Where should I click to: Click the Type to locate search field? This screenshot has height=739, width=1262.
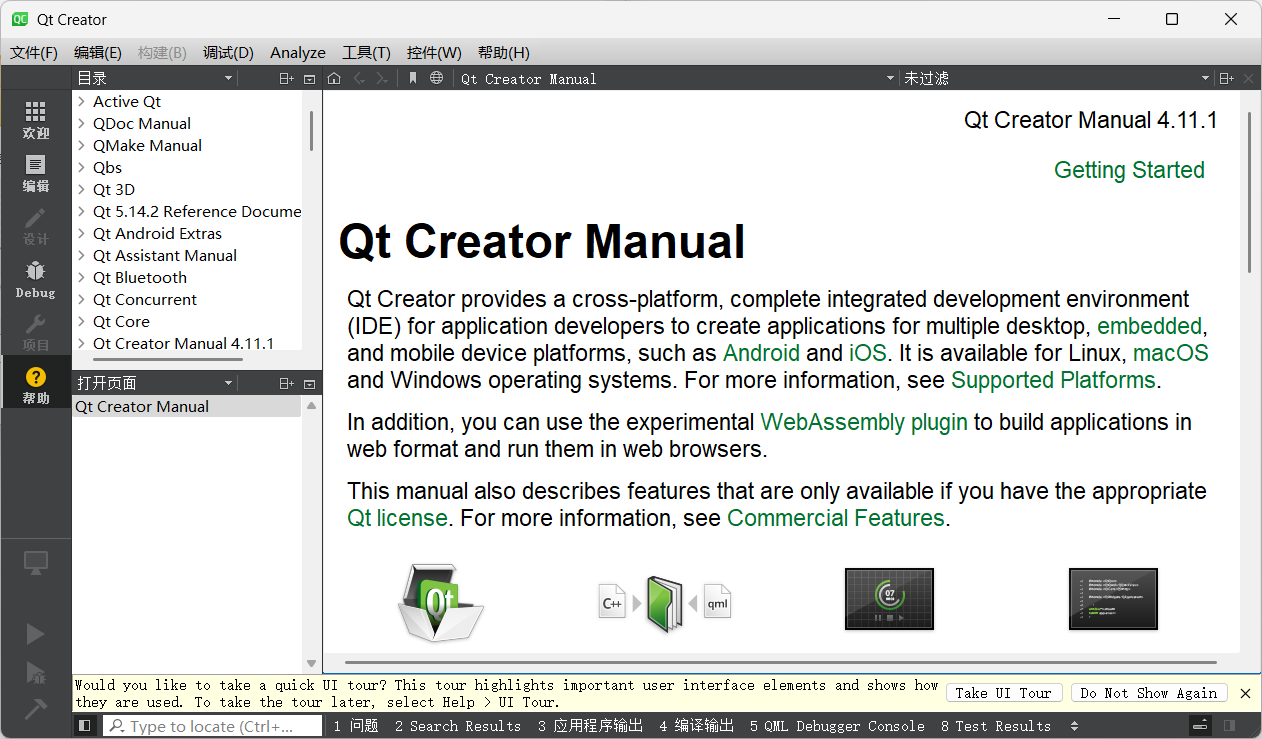(213, 726)
